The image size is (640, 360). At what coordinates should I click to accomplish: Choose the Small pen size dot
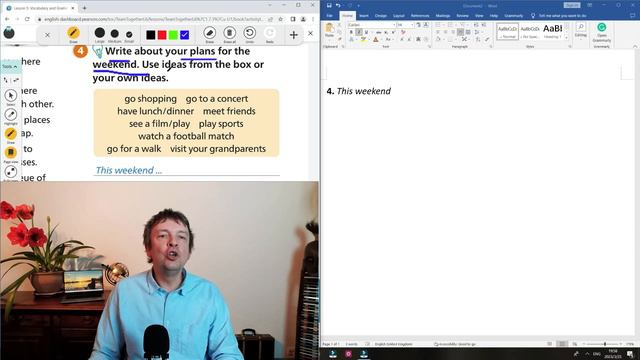[129, 35]
